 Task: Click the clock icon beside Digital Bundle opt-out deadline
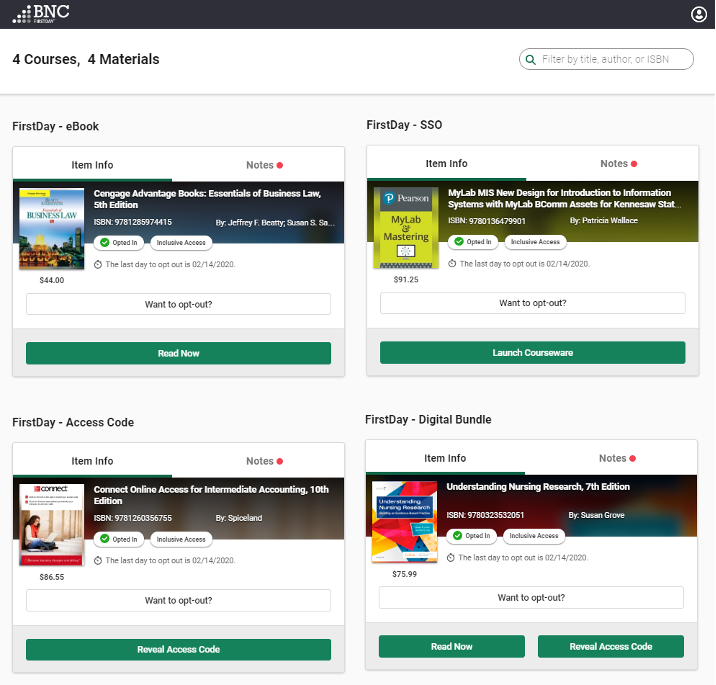pyautogui.click(x=451, y=558)
